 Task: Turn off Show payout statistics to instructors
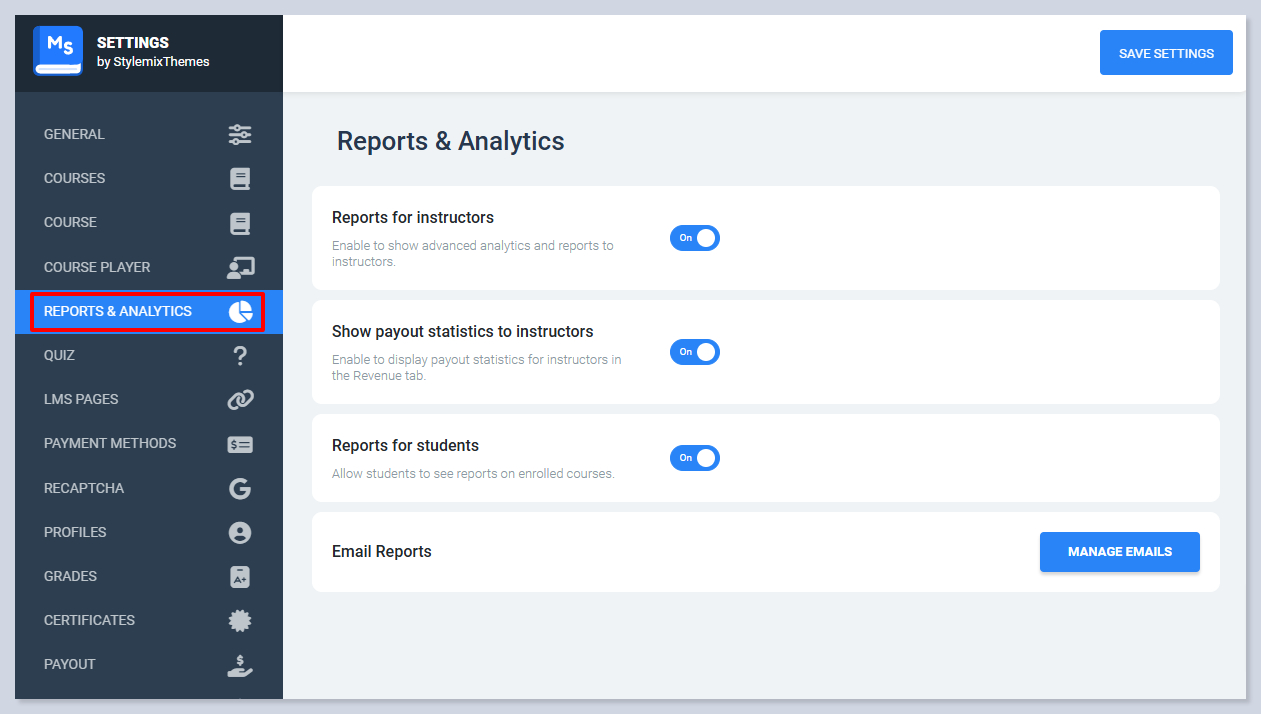695,352
